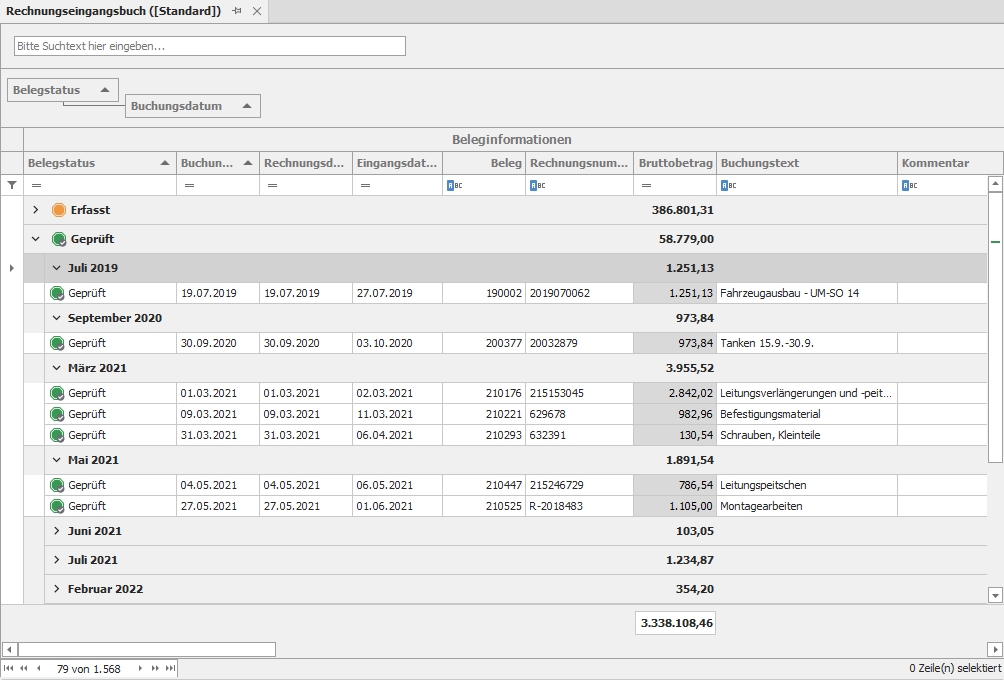The height and width of the screenshot is (680, 1004).
Task: Collapse the März 2021 group
Action: tap(57, 368)
